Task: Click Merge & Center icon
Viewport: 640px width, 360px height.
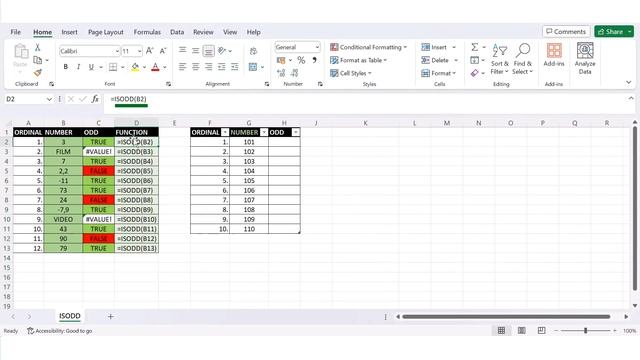Action: 253,67
